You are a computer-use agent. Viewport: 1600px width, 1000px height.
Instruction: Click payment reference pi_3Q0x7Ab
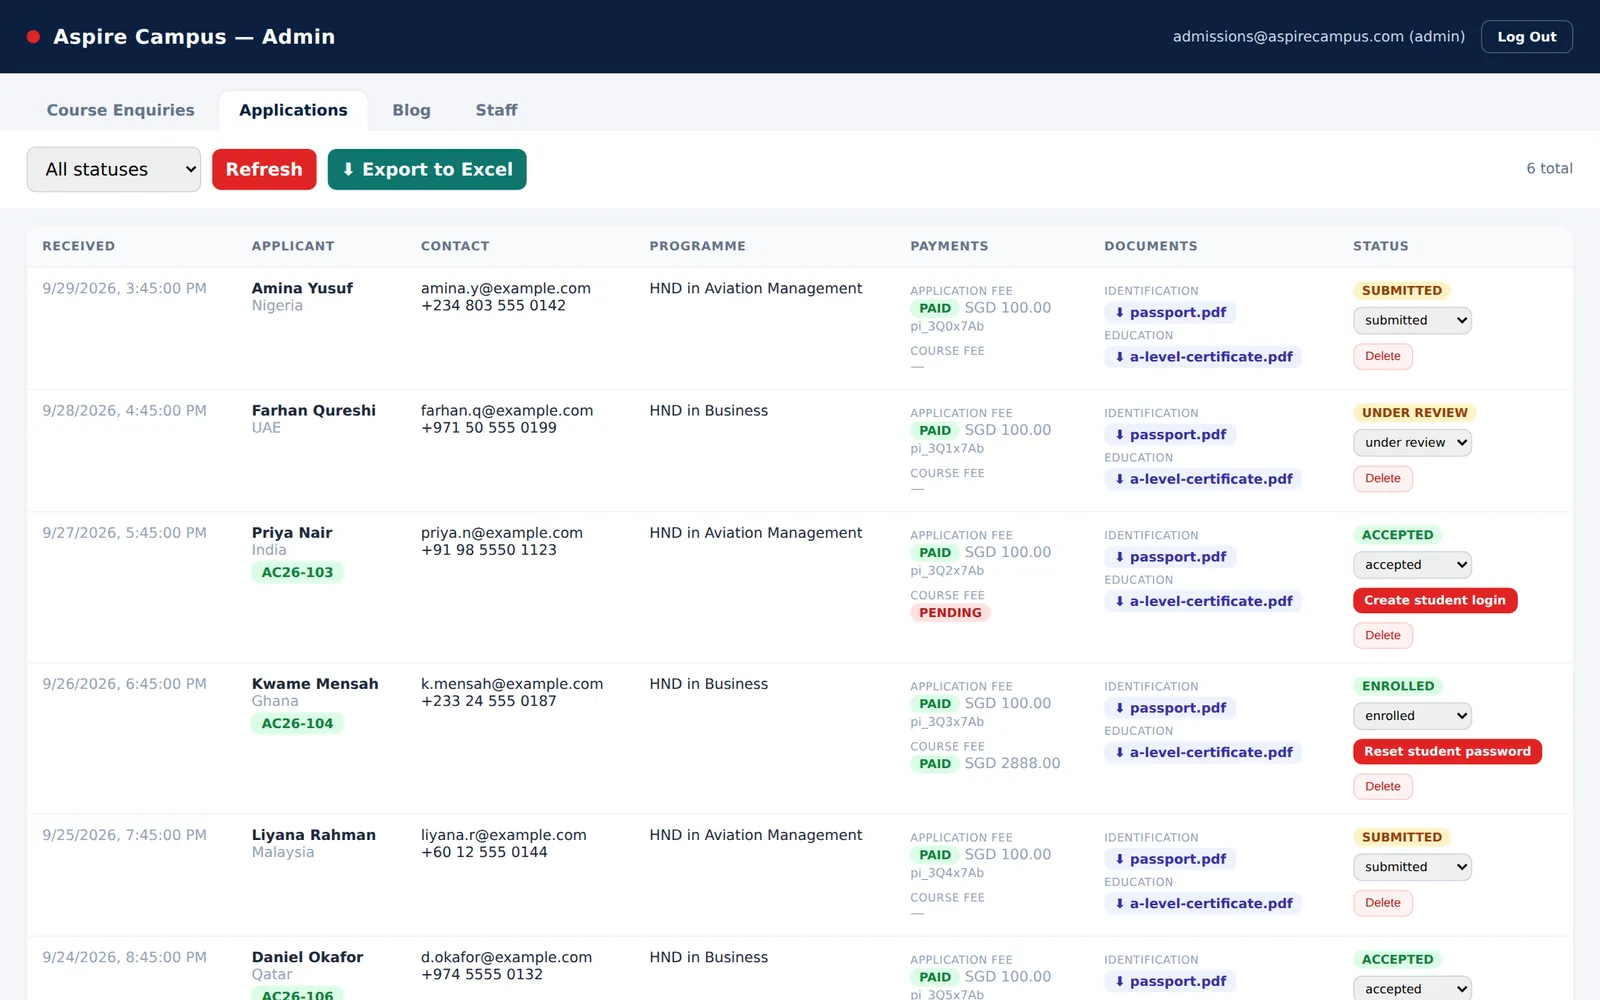pos(947,326)
